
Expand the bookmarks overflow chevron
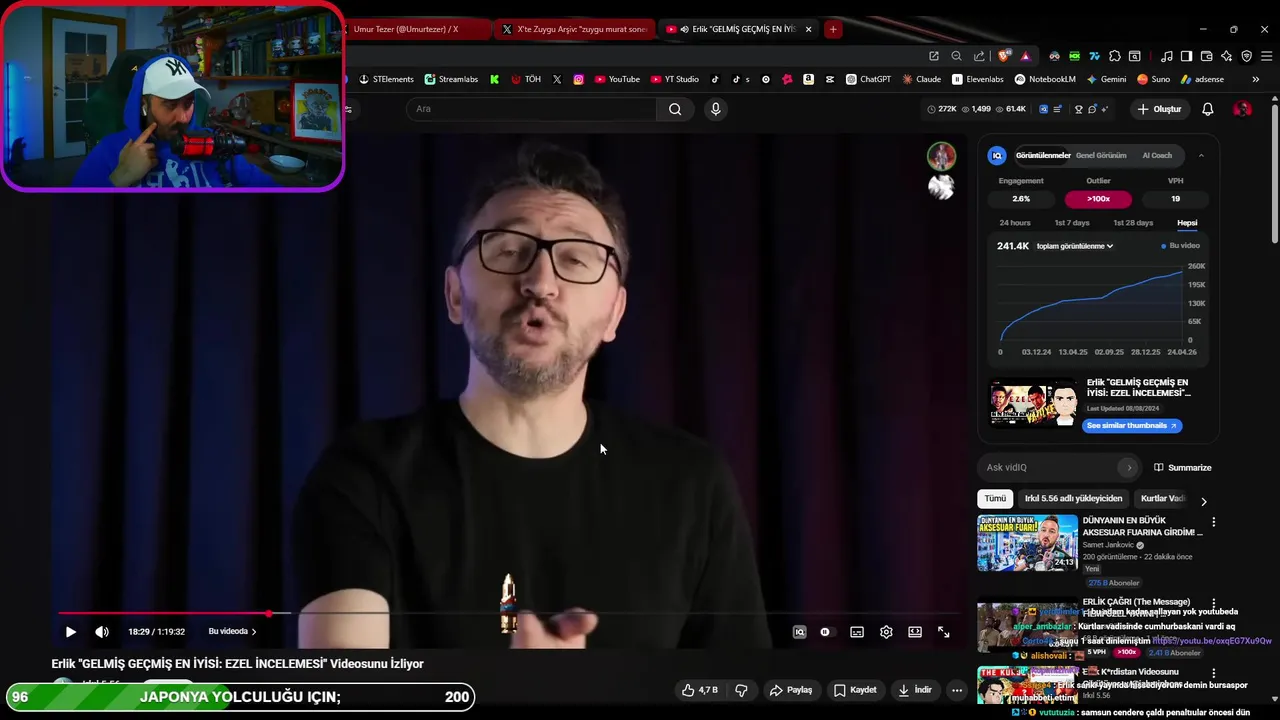[x=1256, y=79]
